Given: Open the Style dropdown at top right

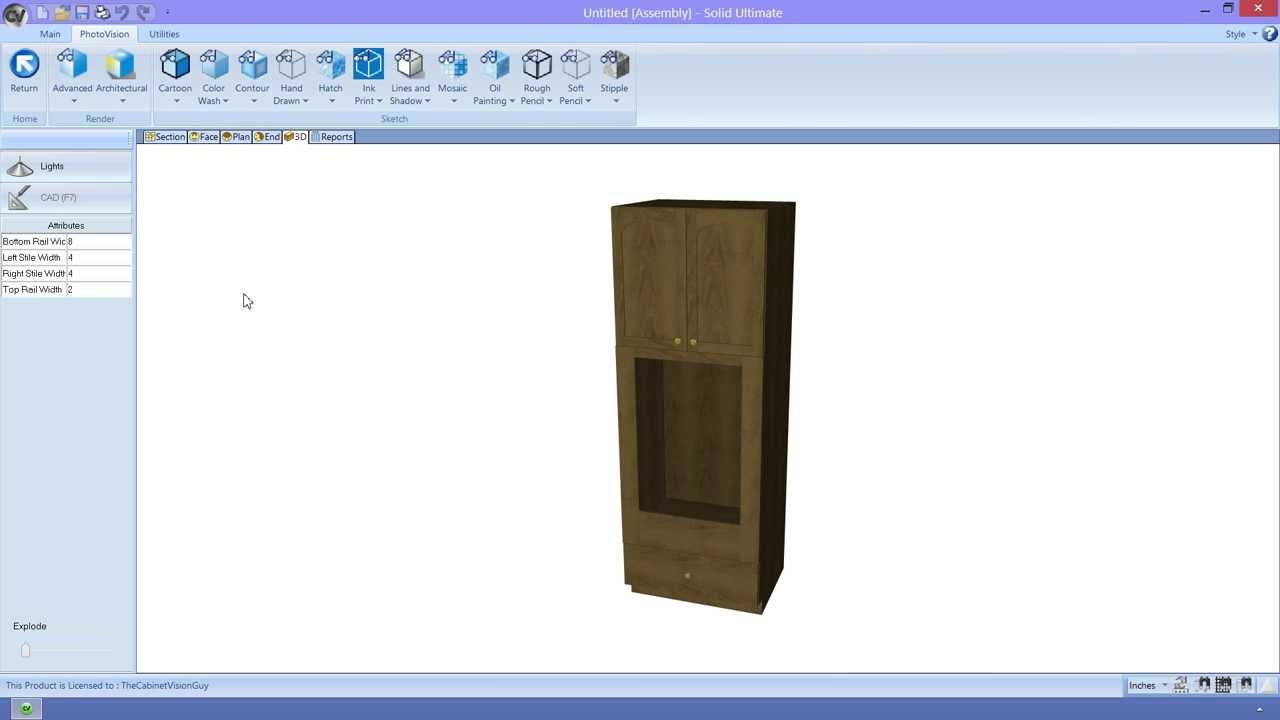Looking at the screenshot, I should click(x=1241, y=34).
